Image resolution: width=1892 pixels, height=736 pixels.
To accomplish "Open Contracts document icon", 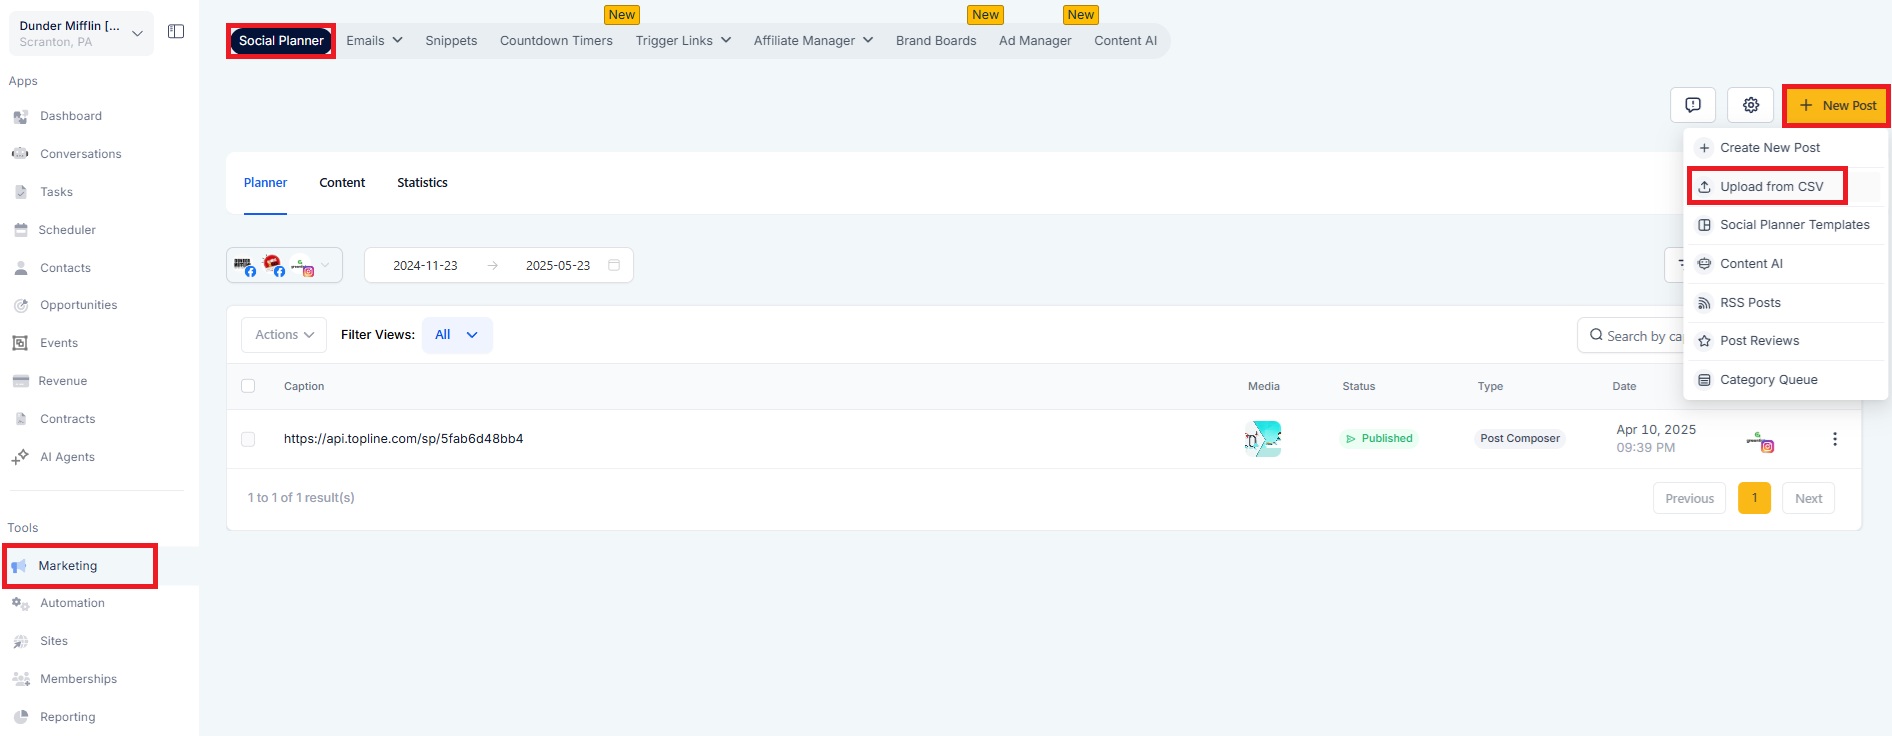I will point(20,419).
